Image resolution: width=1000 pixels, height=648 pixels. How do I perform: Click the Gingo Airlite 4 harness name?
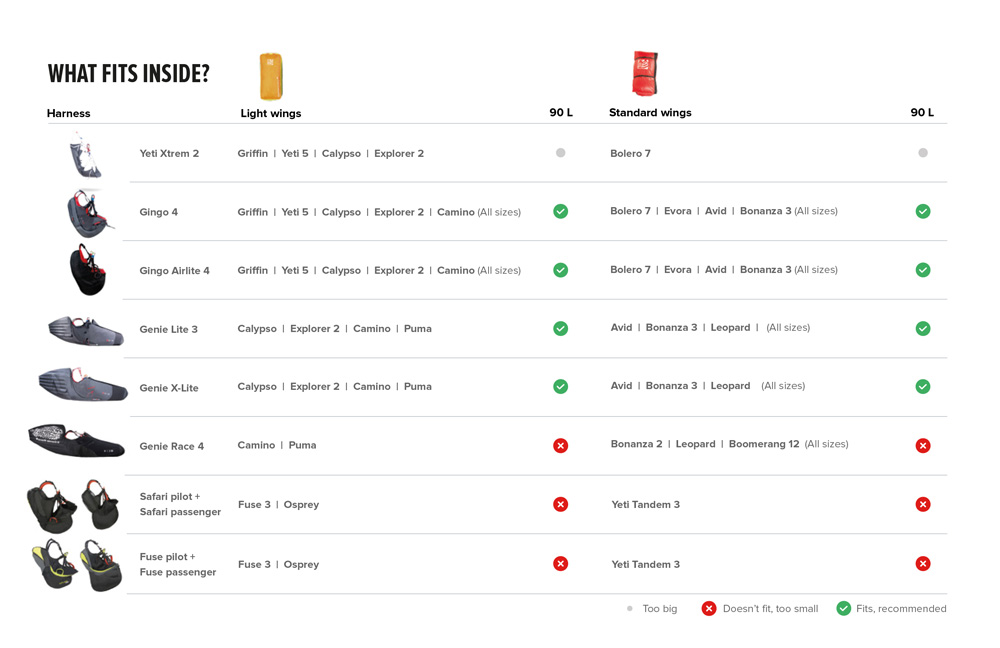(174, 270)
